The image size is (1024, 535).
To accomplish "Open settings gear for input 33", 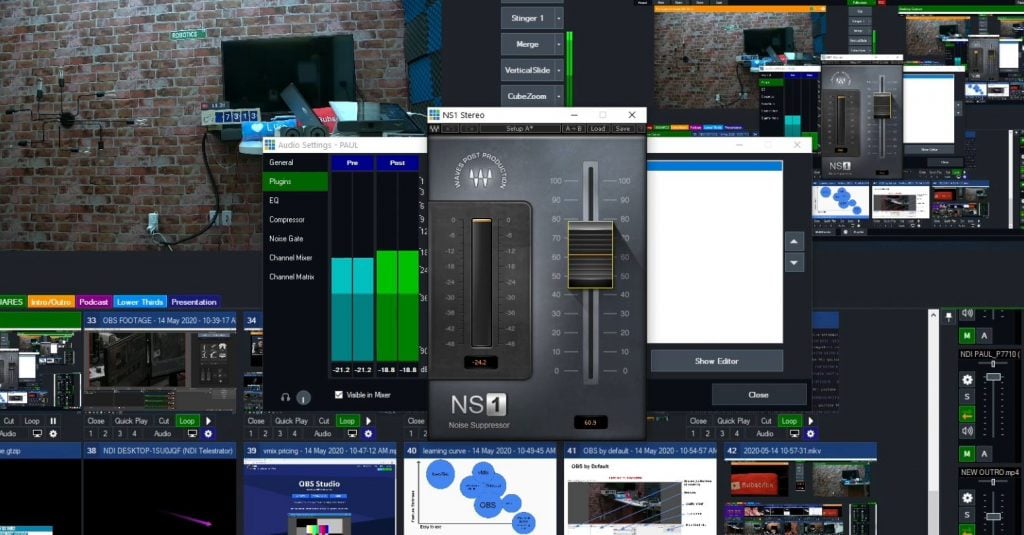I will point(208,434).
